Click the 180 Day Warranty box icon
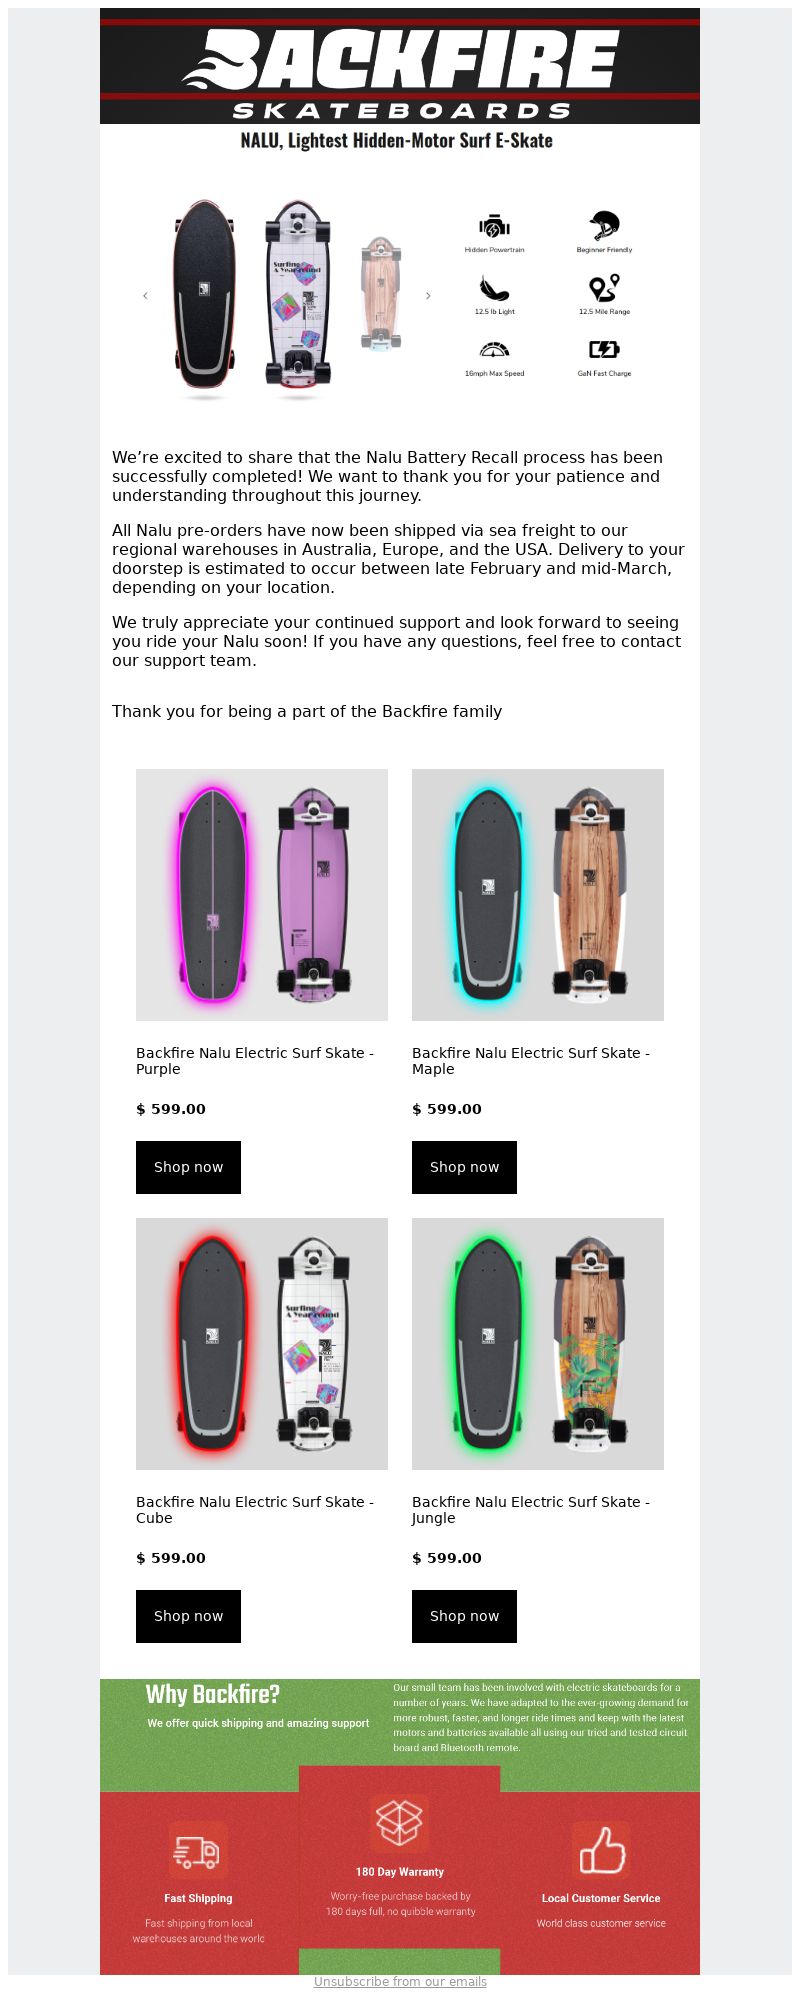 pyautogui.click(x=400, y=1823)
